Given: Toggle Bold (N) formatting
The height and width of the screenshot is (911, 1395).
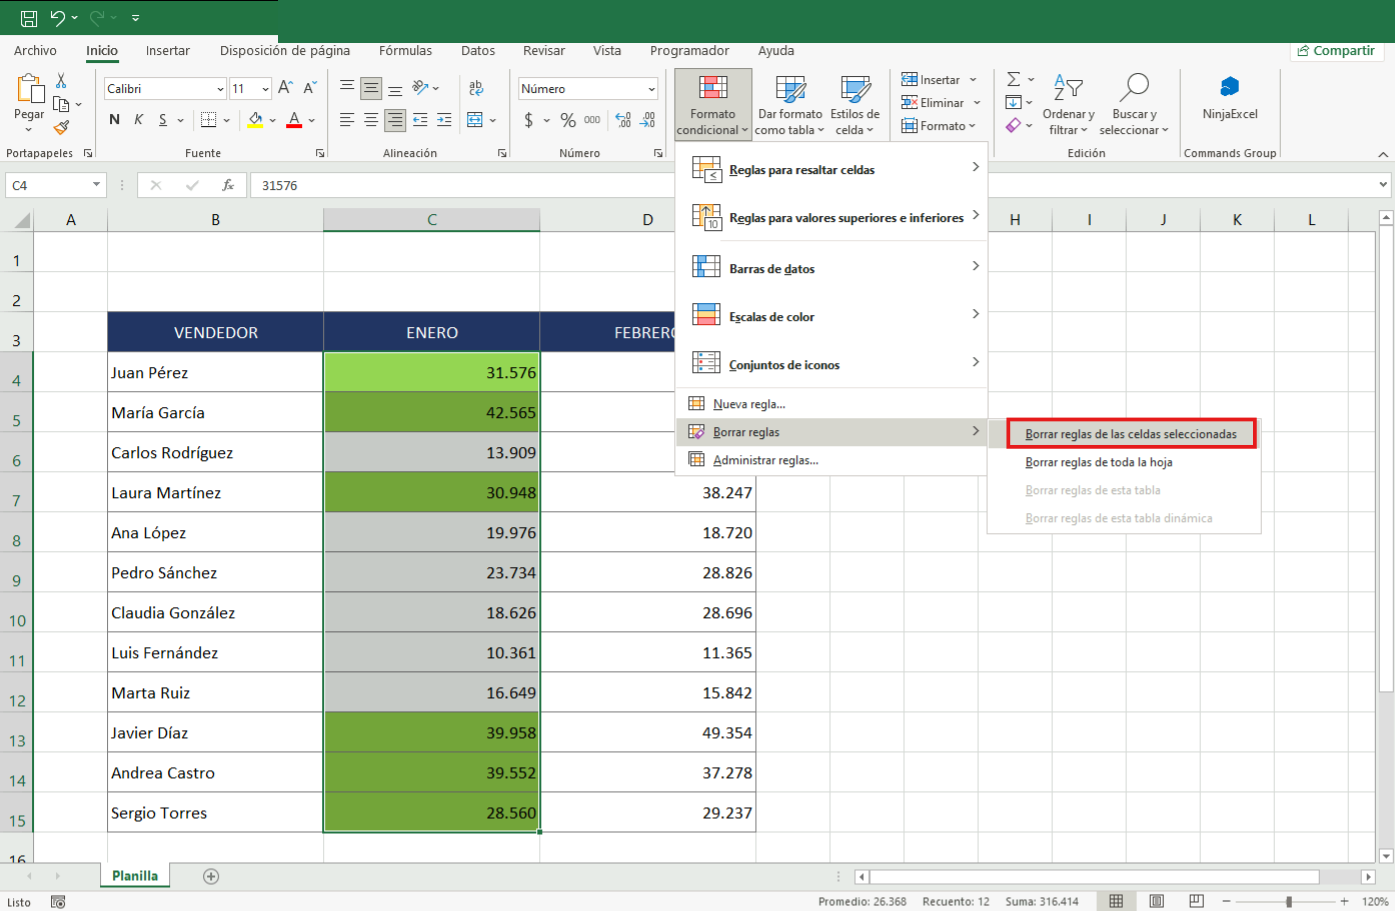Looking at the screenshot, I should pos(114,120).
